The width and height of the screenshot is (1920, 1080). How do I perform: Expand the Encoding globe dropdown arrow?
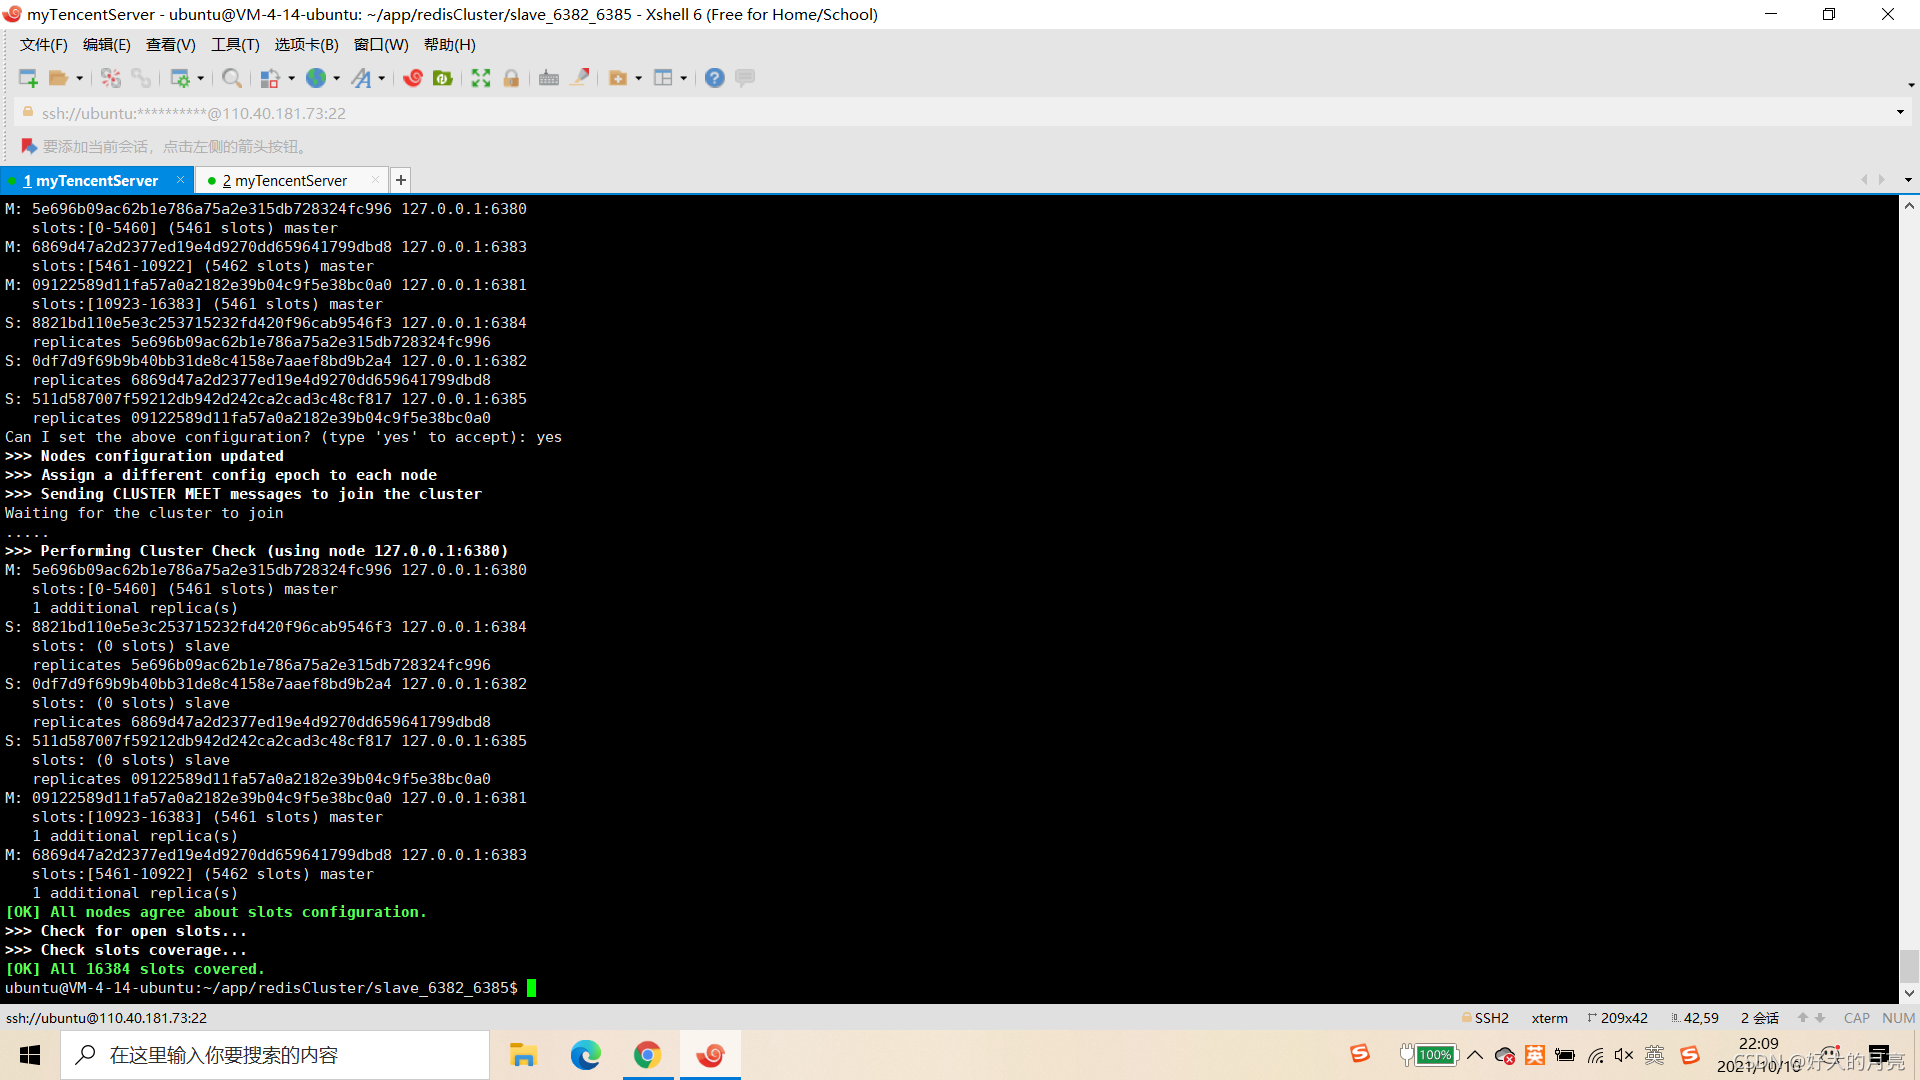click(x=337, y=78)
